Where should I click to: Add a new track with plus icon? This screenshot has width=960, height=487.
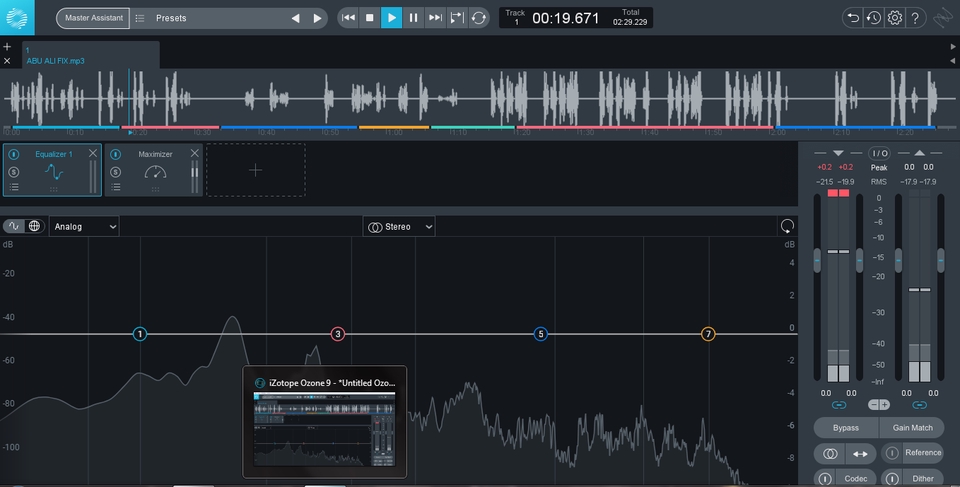pyautogui.click(x=7, y=47)
